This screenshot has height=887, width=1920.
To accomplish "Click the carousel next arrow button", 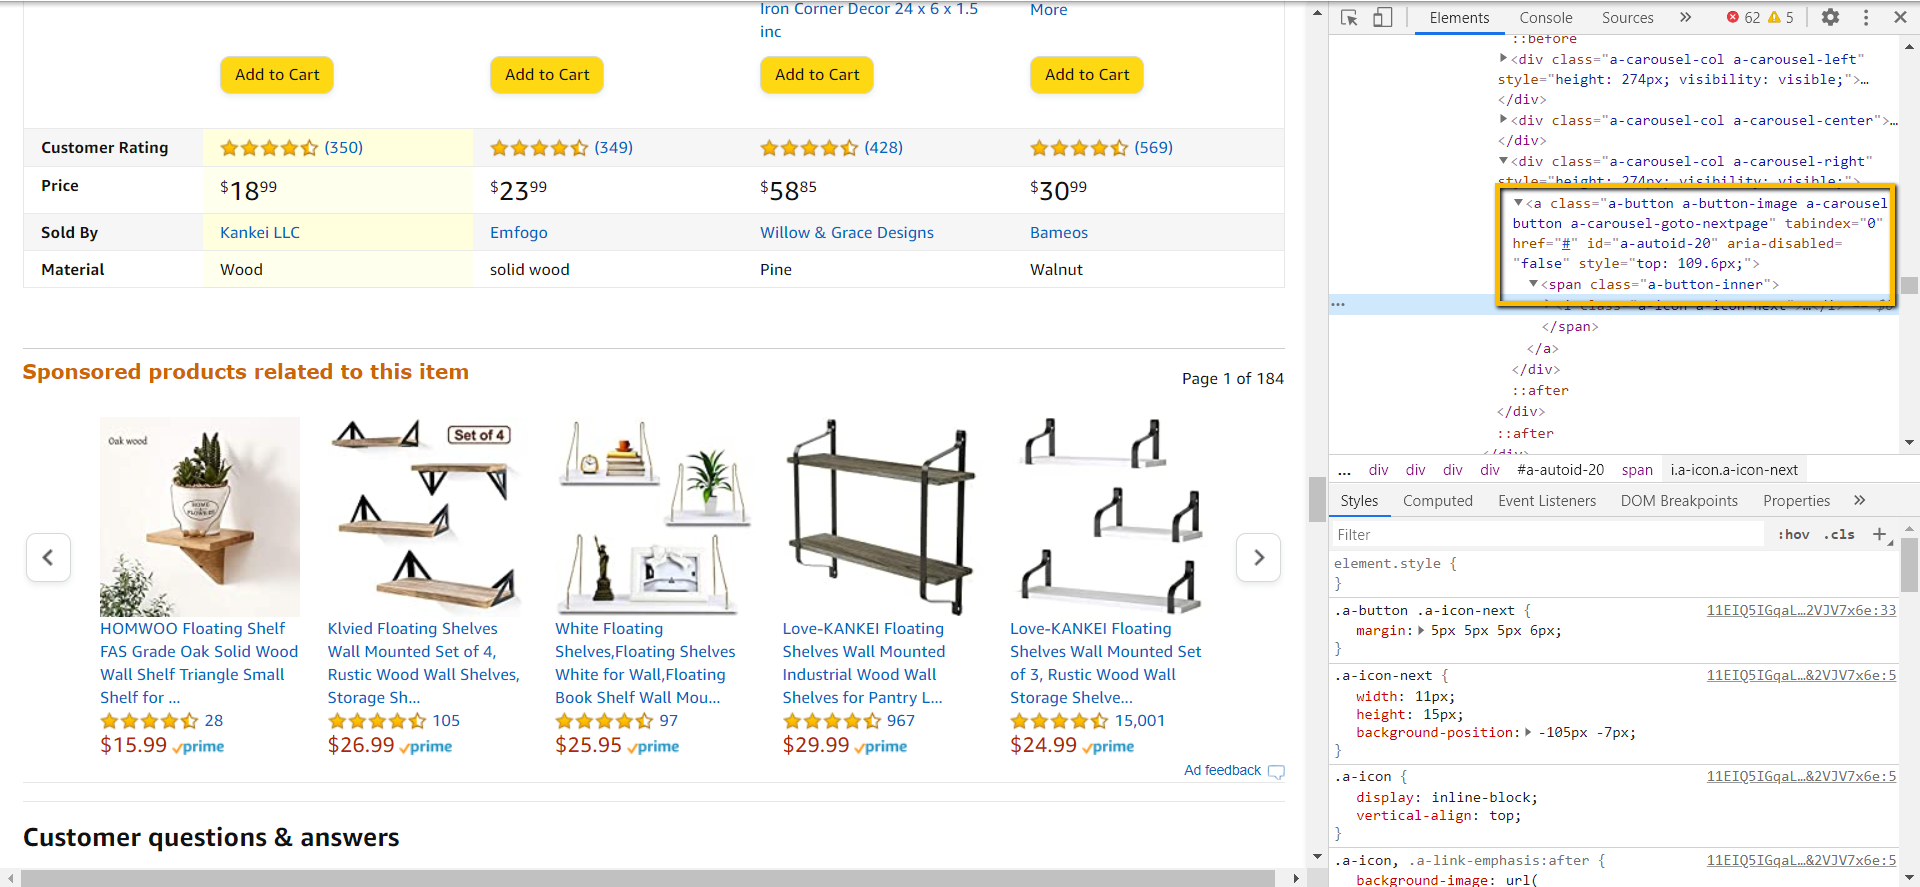I will (x=1259, y=558).
